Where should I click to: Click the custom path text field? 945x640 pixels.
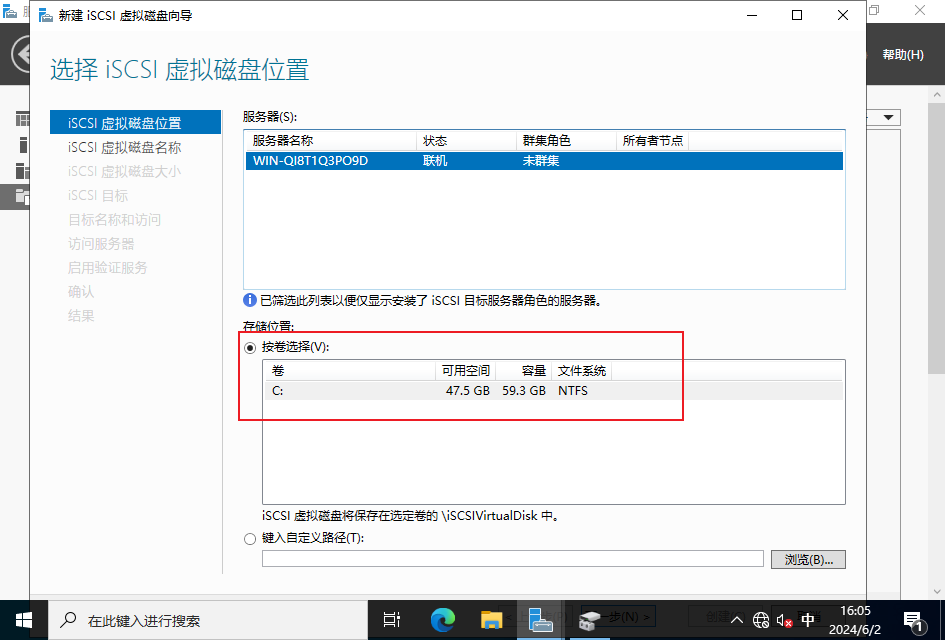(x=512, y=559)
